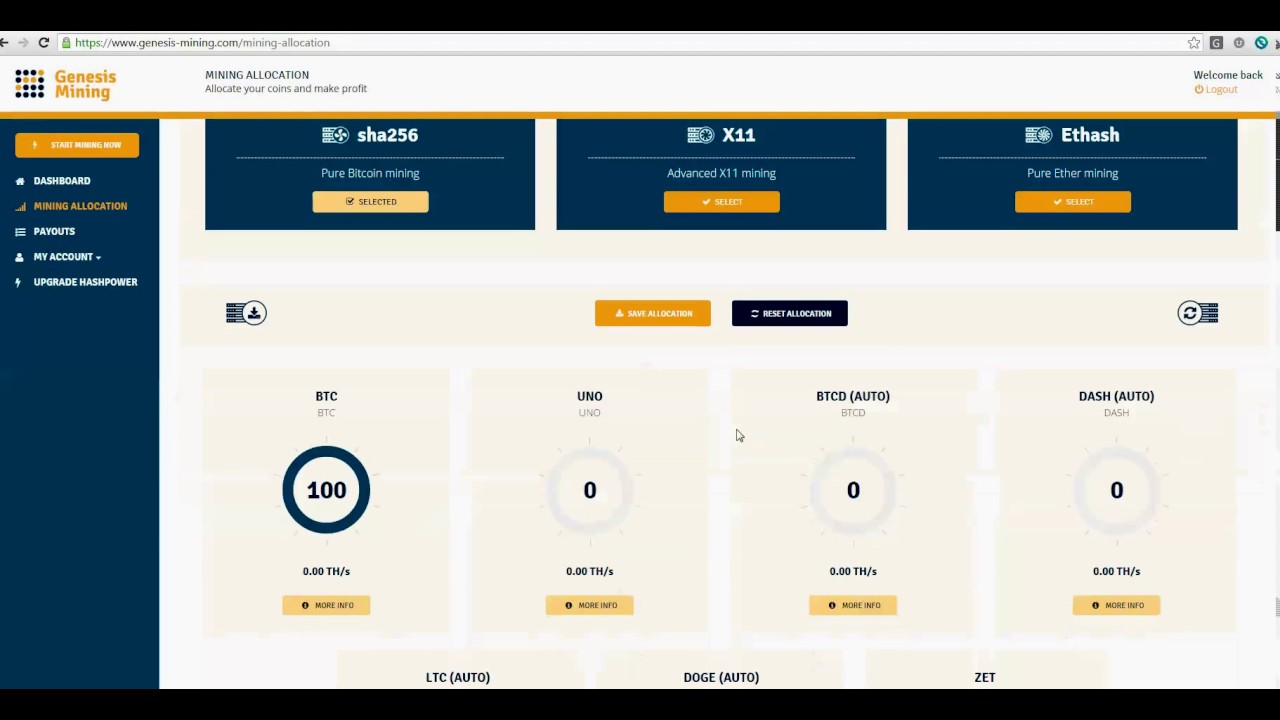Screen dimensions: 1280x720
Task: Click the sha256 mining rig icon
Action: tap(335, 135)
